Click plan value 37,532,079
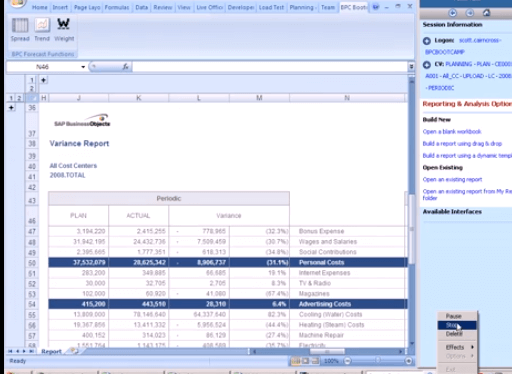 [x=78, y=263]
